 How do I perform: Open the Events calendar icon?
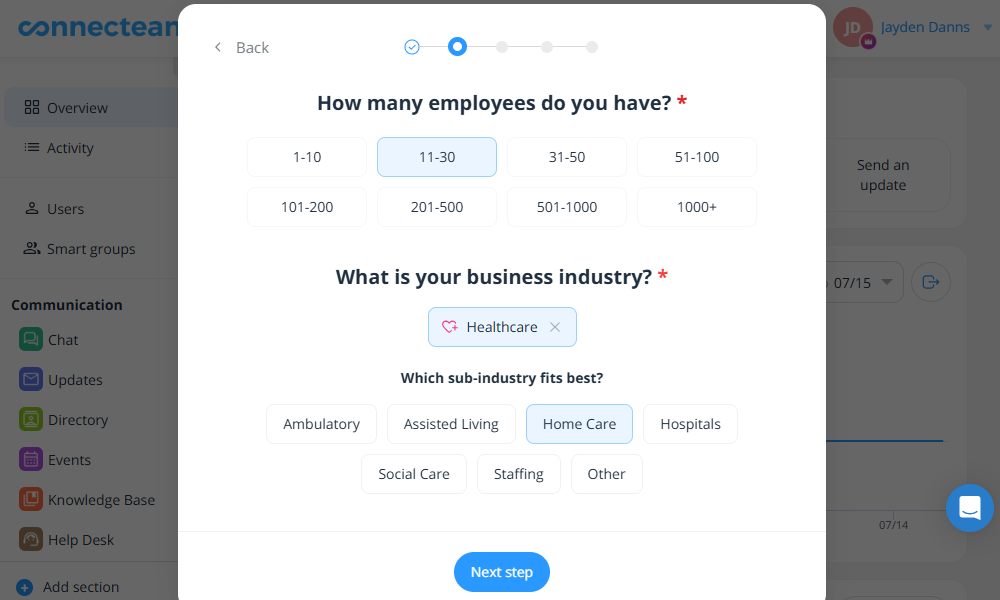tap(31, 460)
